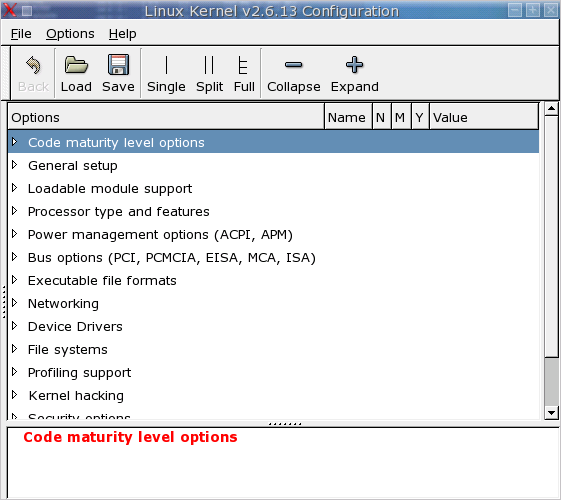
Task: Select the Profiling support row
Action: coord(273,372)
